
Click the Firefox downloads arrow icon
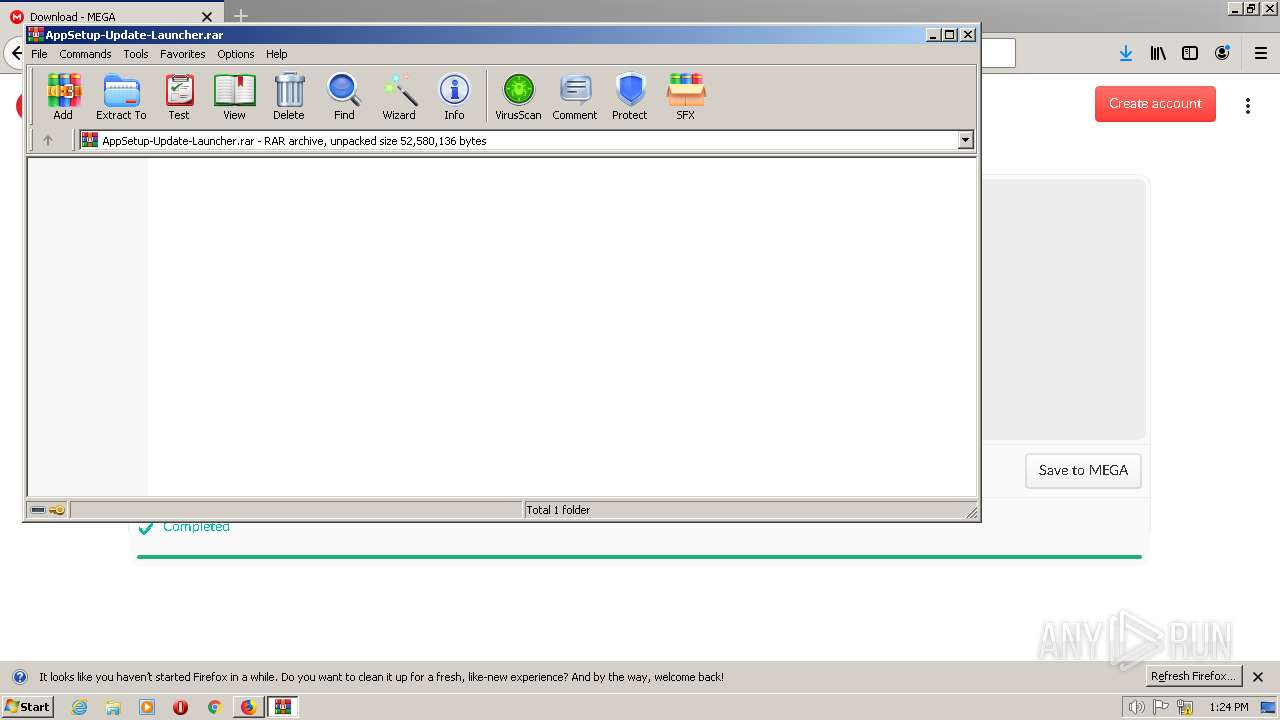(x=1126, y=53)
